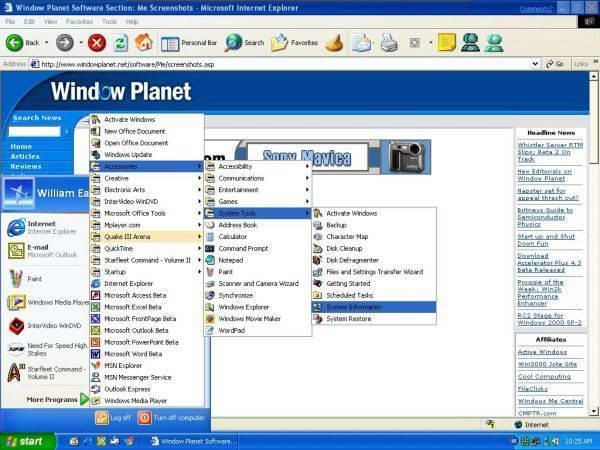
Task: Click the Sony Mavica banner ad
Action: pos(333,157)
